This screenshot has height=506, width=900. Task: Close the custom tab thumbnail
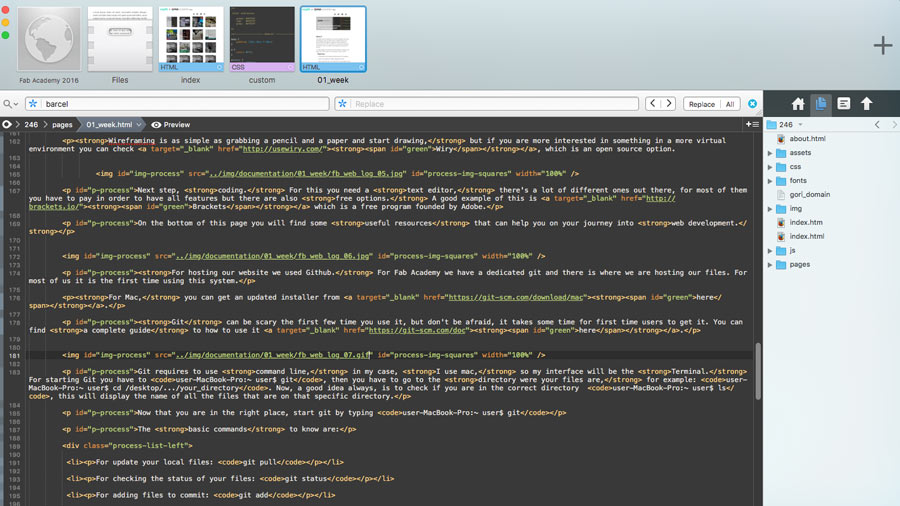click(x=290, y=67)
